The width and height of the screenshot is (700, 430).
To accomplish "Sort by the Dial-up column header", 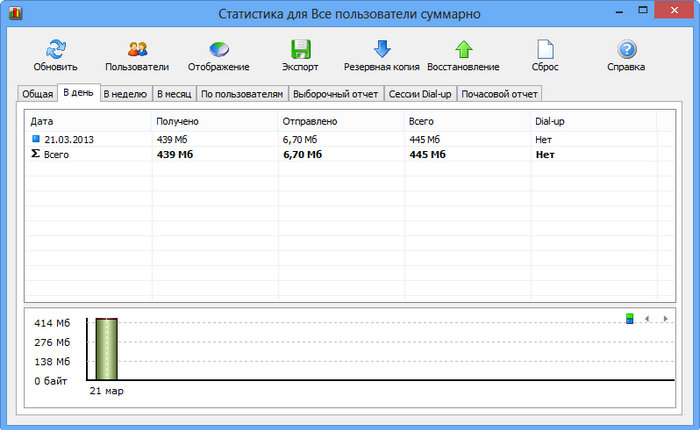I will click(593, 121).
